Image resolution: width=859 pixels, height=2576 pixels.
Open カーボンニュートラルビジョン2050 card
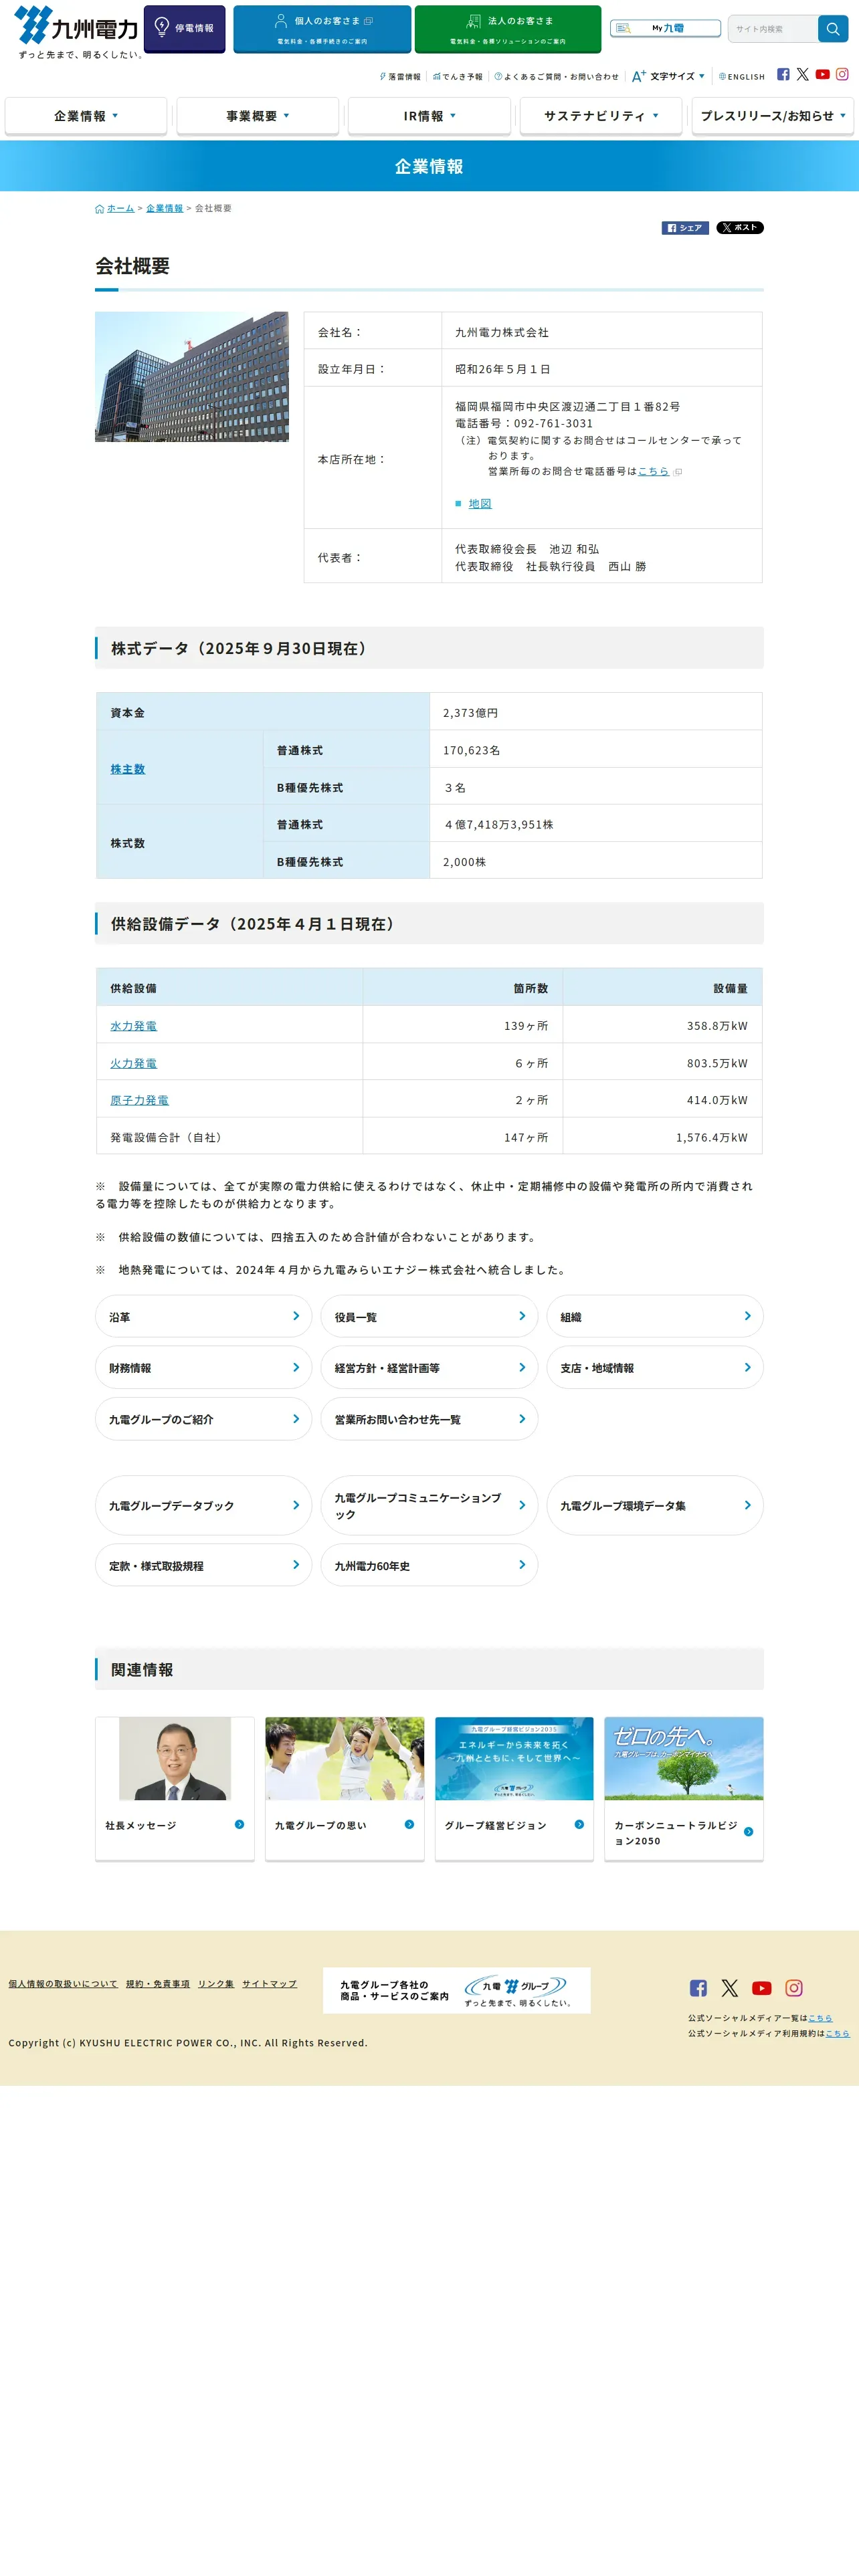coord(684,1789)
